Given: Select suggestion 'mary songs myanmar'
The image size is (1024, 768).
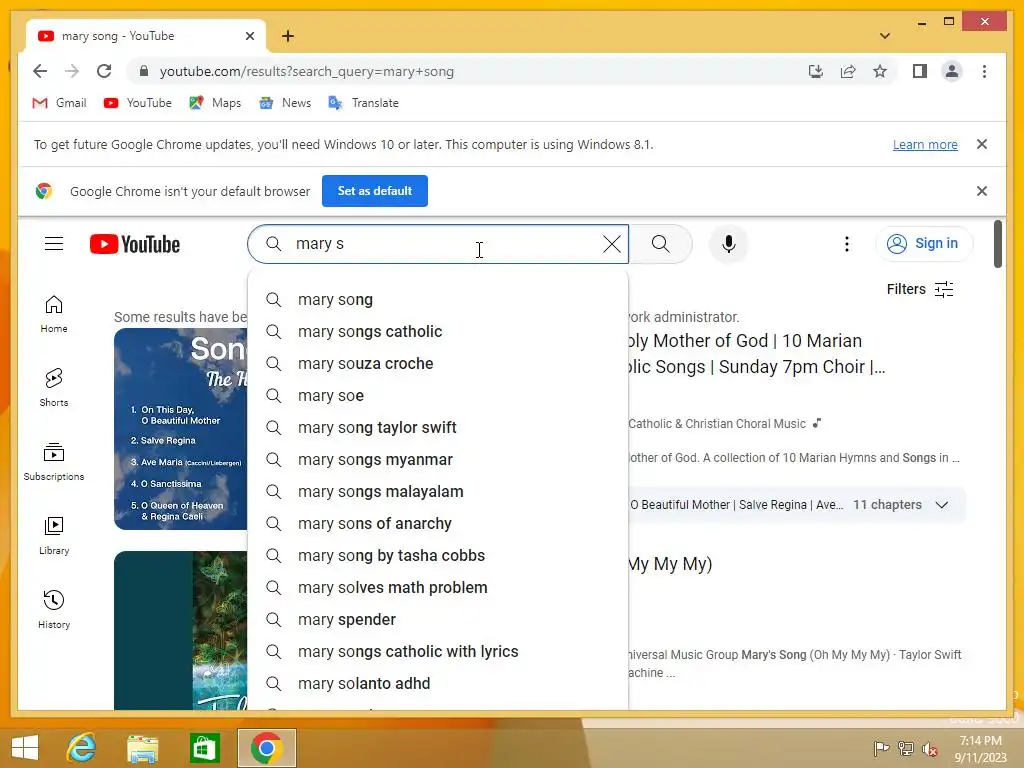Looking at the screenshot, I should pyautogui.click(x=438, y=459).
